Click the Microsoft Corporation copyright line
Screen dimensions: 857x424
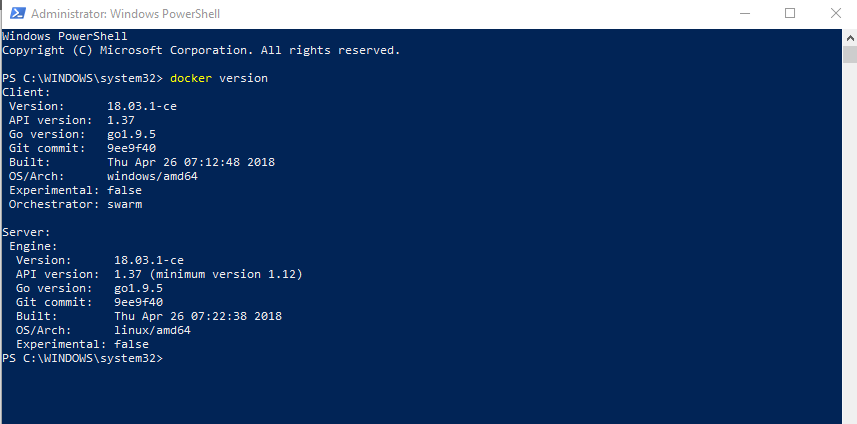200,50
